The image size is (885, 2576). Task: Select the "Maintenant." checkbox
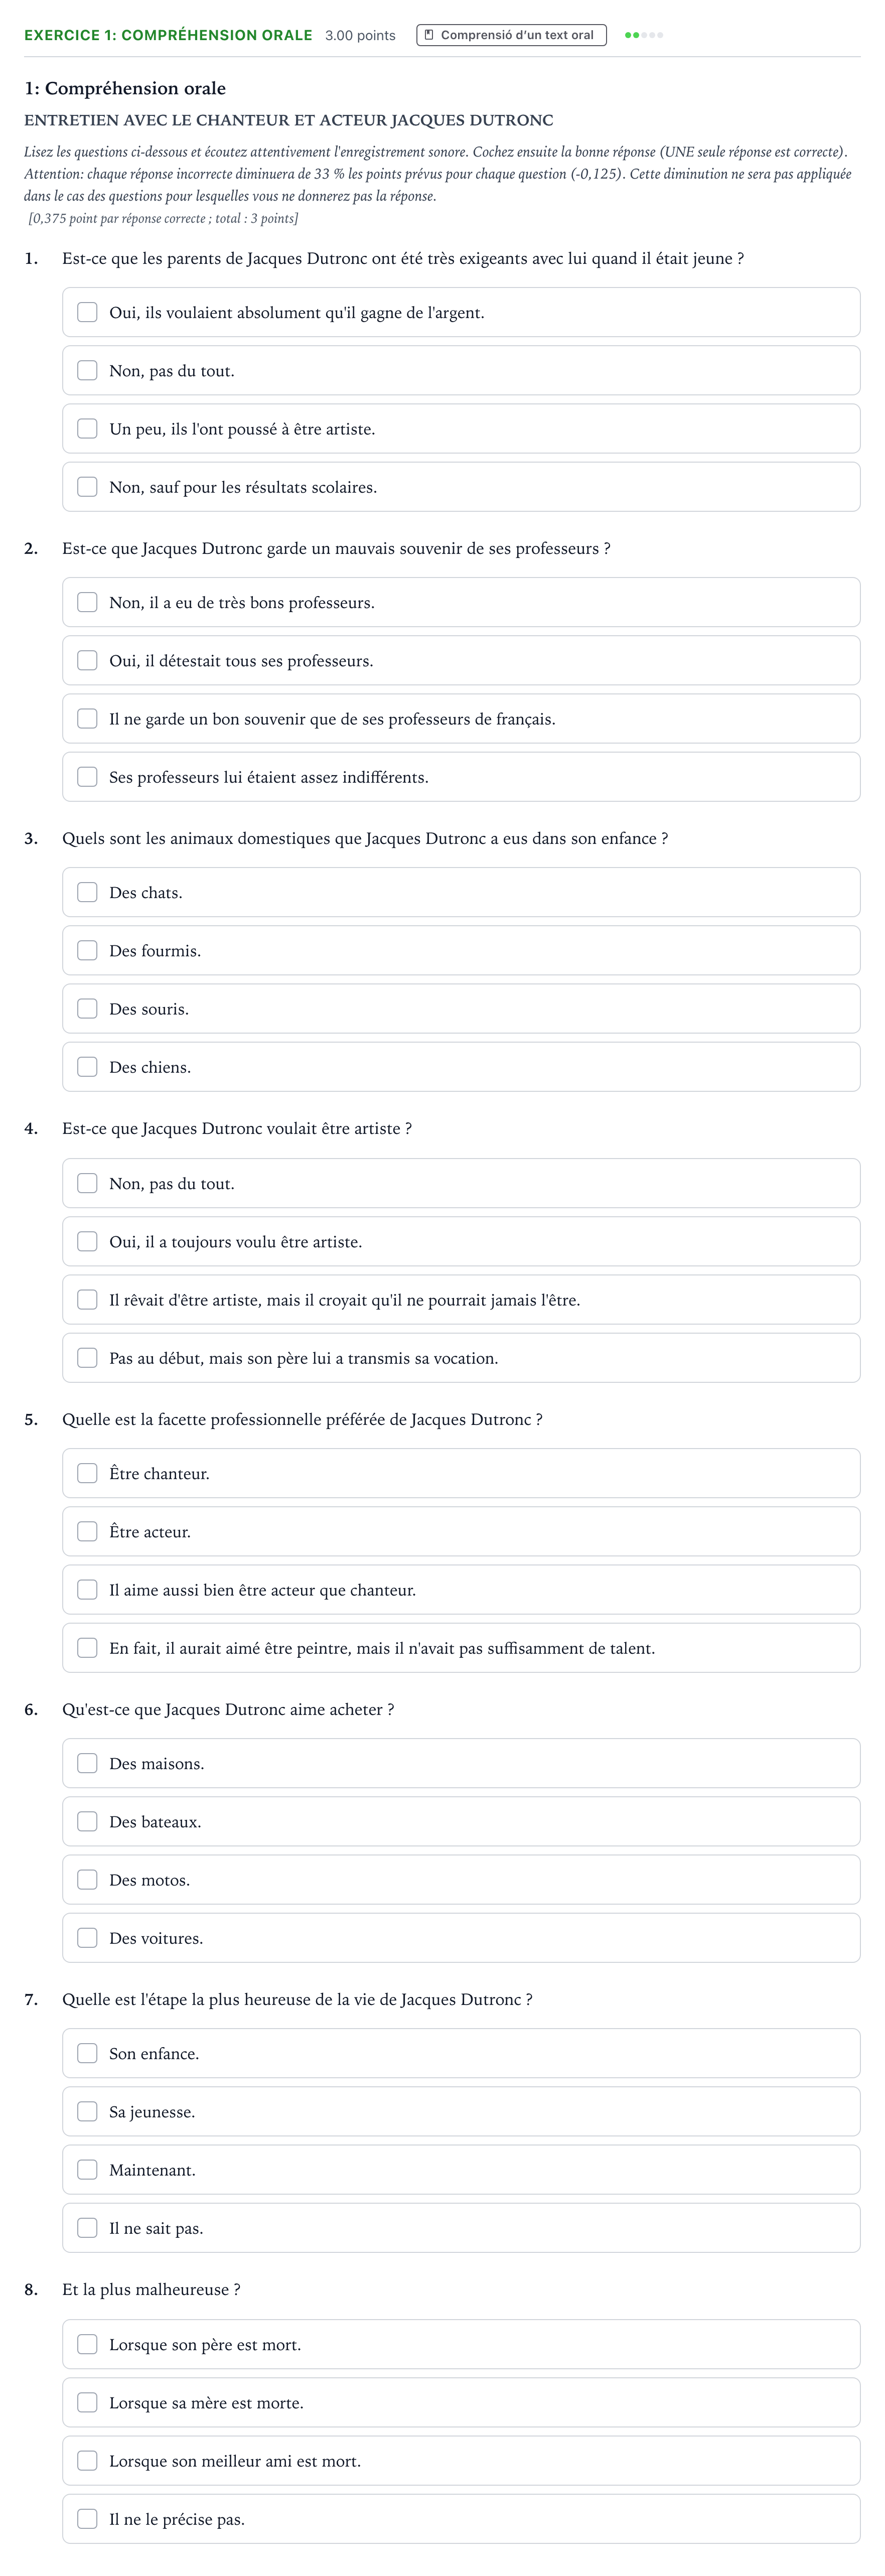coord(88,2170)
